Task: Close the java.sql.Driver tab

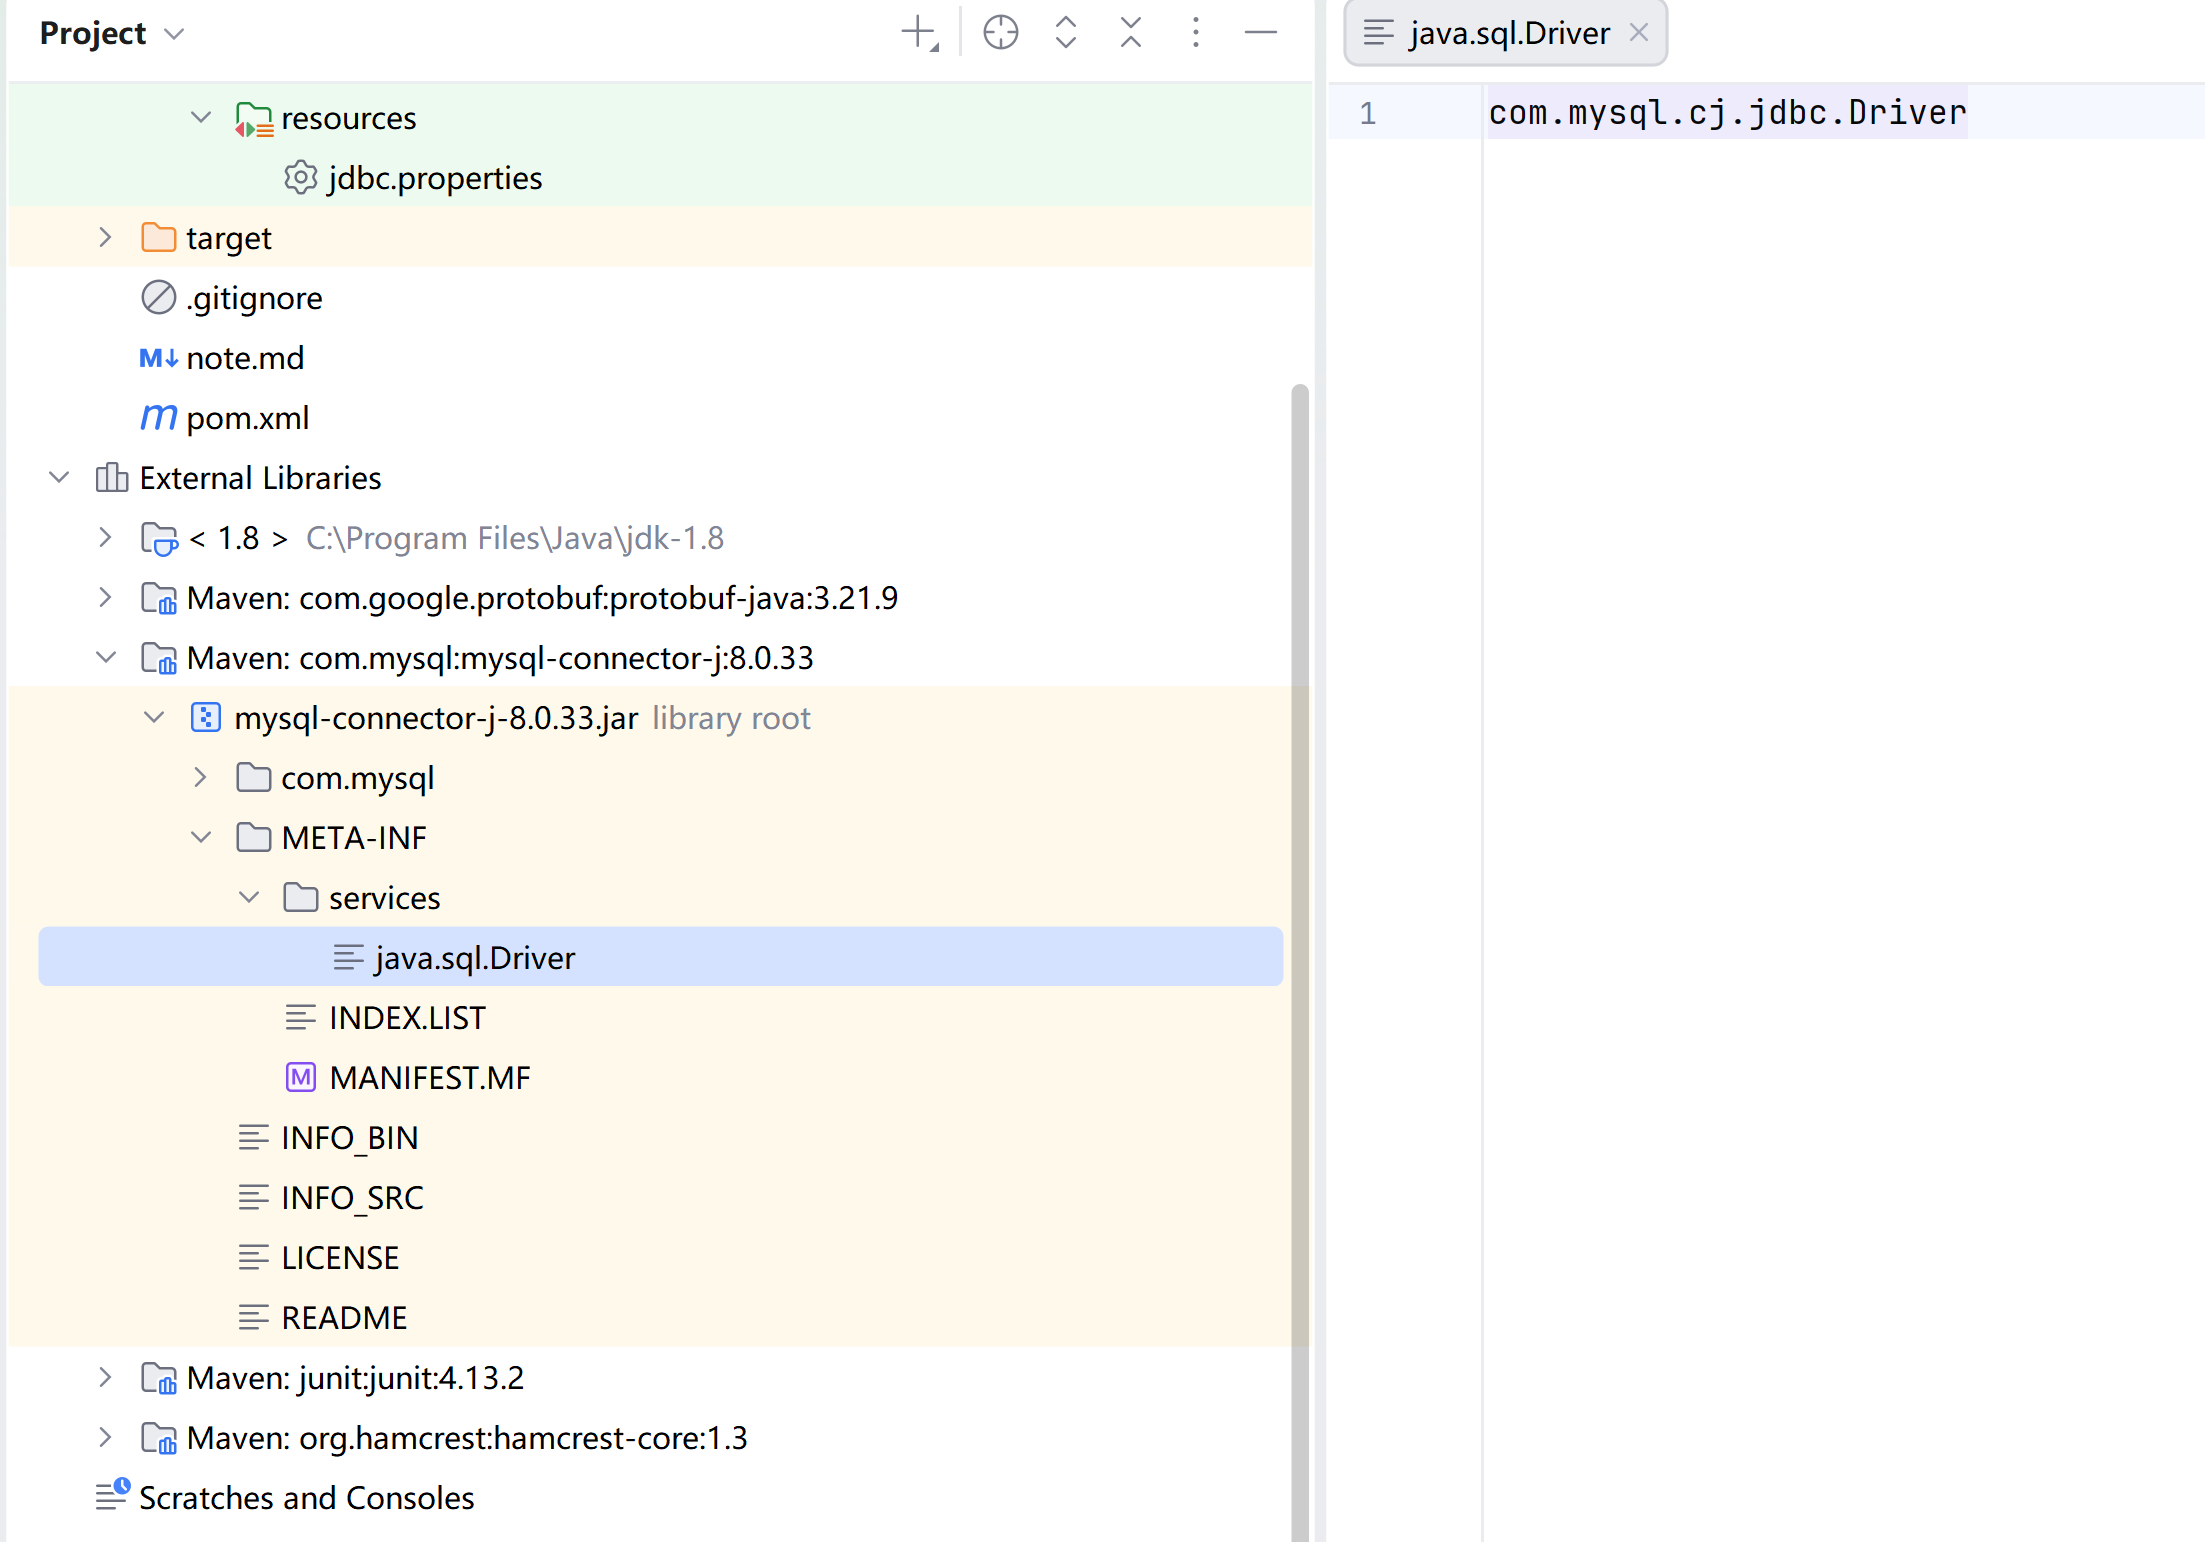Action: click(1638, 33)
